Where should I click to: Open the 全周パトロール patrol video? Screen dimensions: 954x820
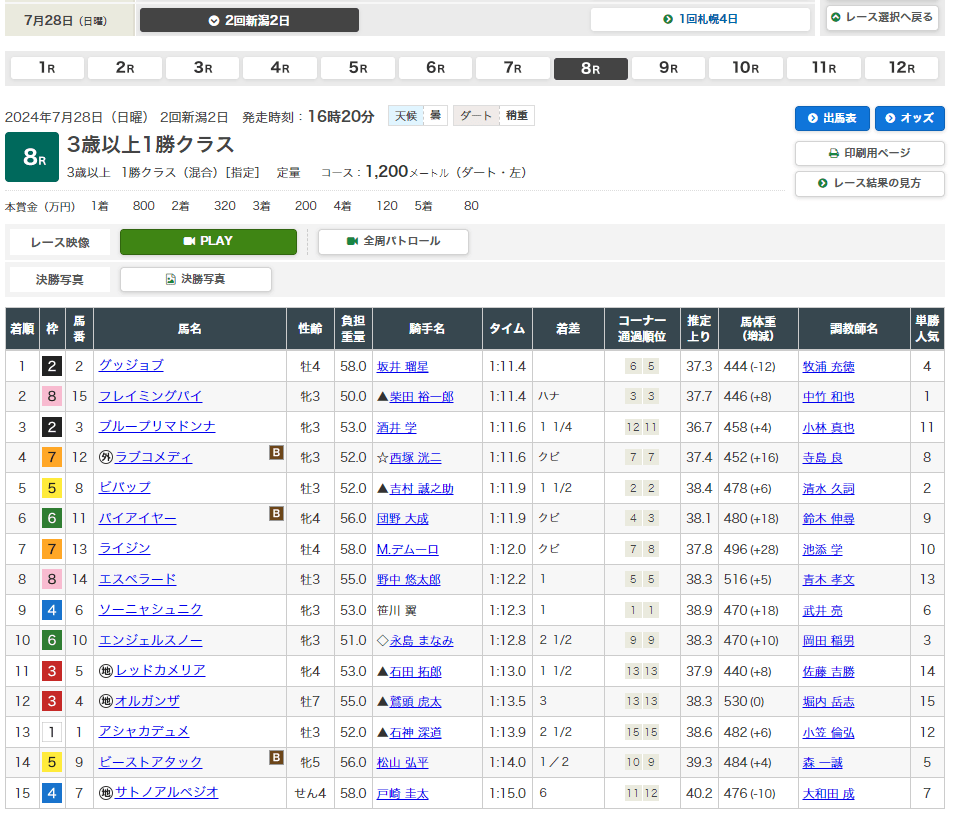tap(393, 242)
